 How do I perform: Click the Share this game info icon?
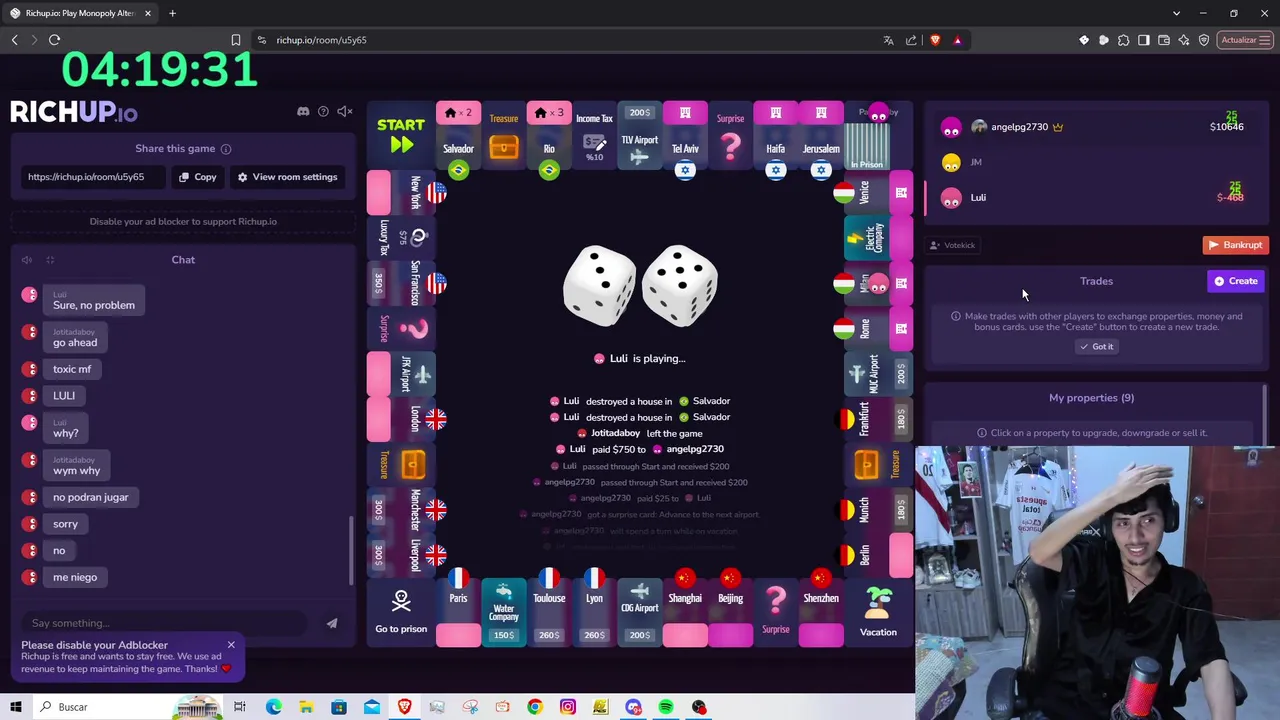coord(226,149)
